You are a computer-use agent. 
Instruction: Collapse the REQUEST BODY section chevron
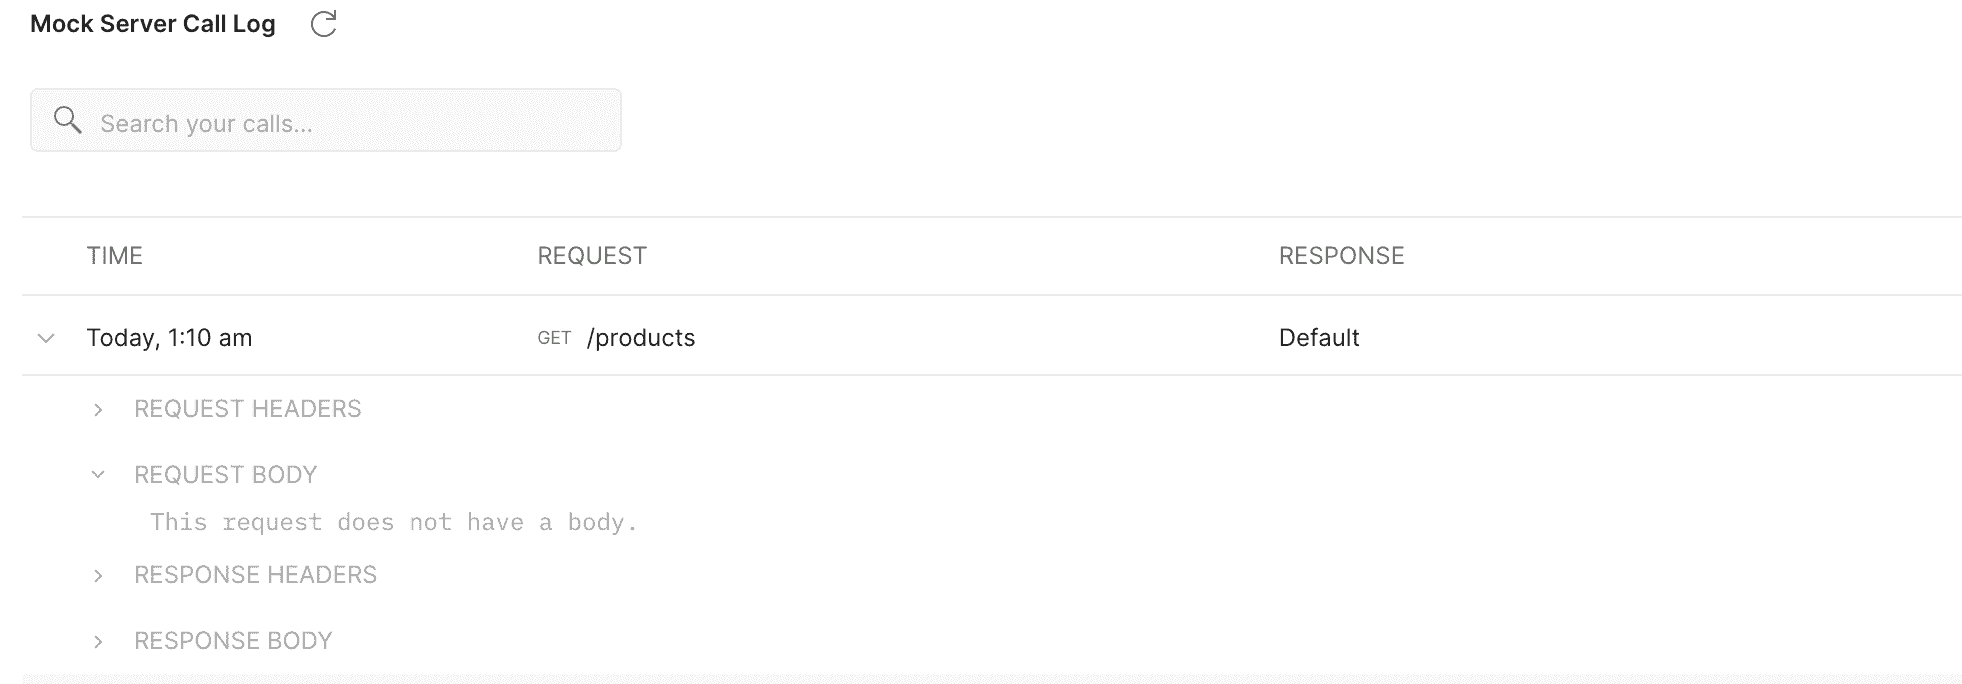(98, 475)
